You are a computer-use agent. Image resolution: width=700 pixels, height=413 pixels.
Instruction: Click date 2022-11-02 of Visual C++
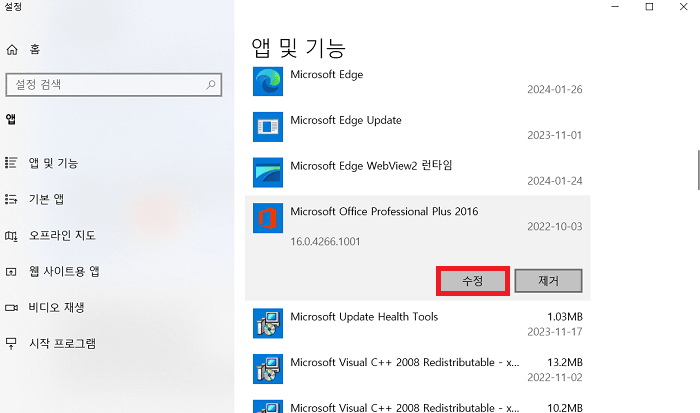(555, 377)
